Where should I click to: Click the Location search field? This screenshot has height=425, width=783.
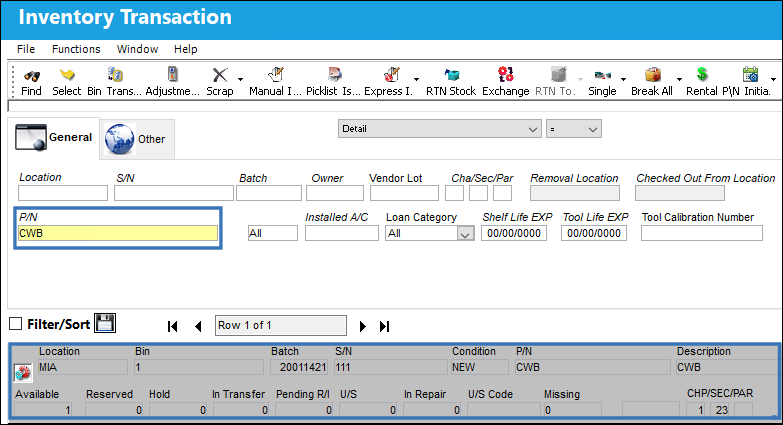pos(63,193)
